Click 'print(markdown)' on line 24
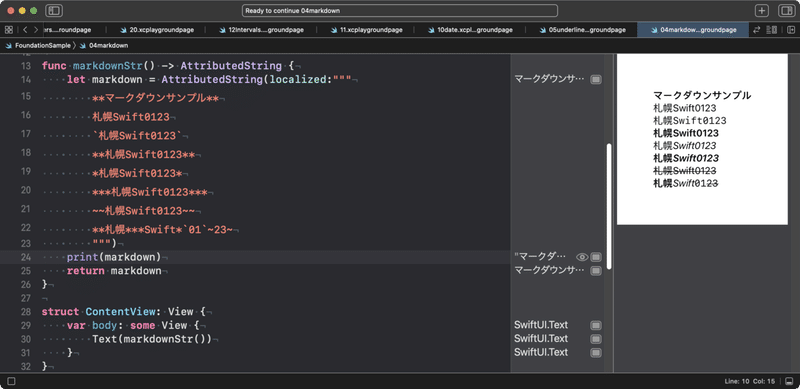The height and width of the screenshot is (389, 800). [114, 257]
